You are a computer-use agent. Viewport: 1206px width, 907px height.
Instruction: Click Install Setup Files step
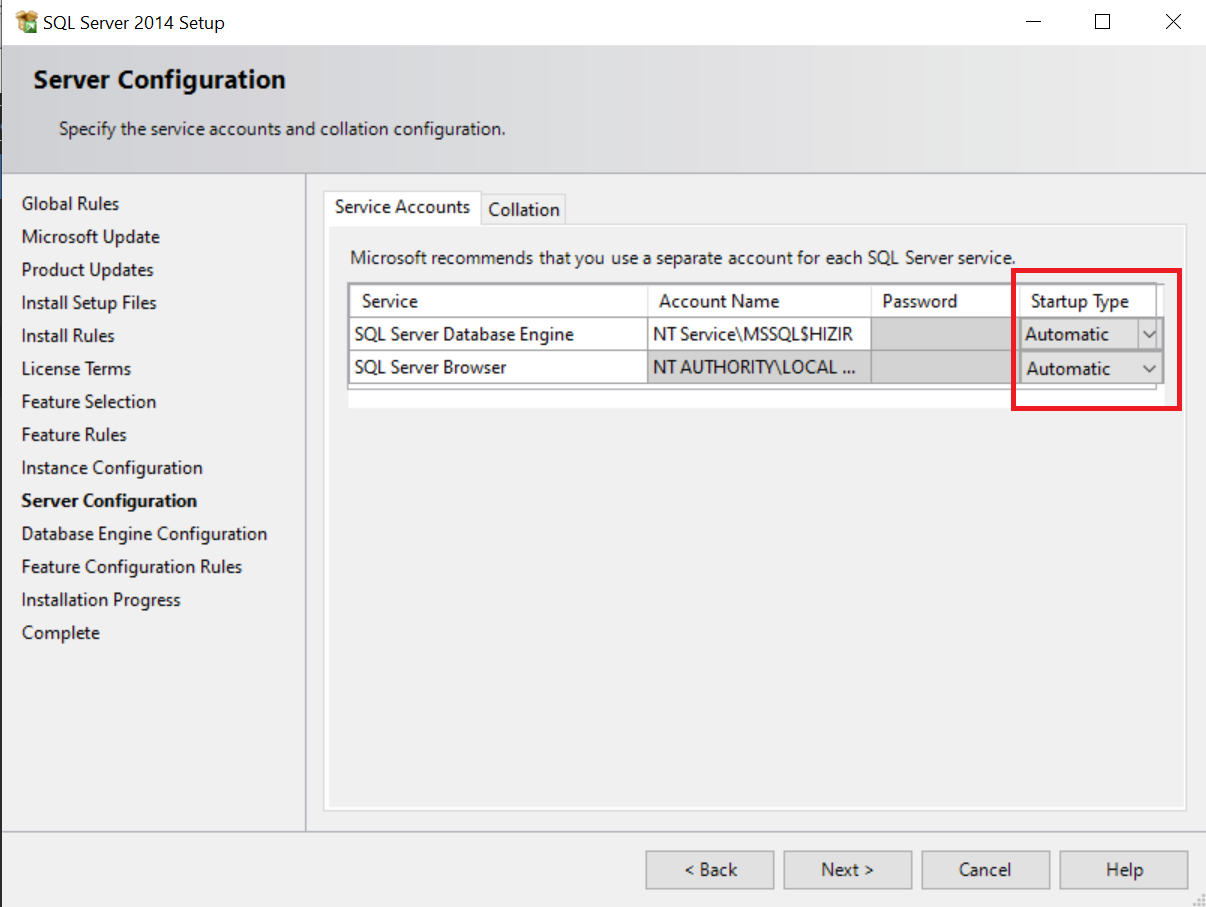tap(89, 303)
